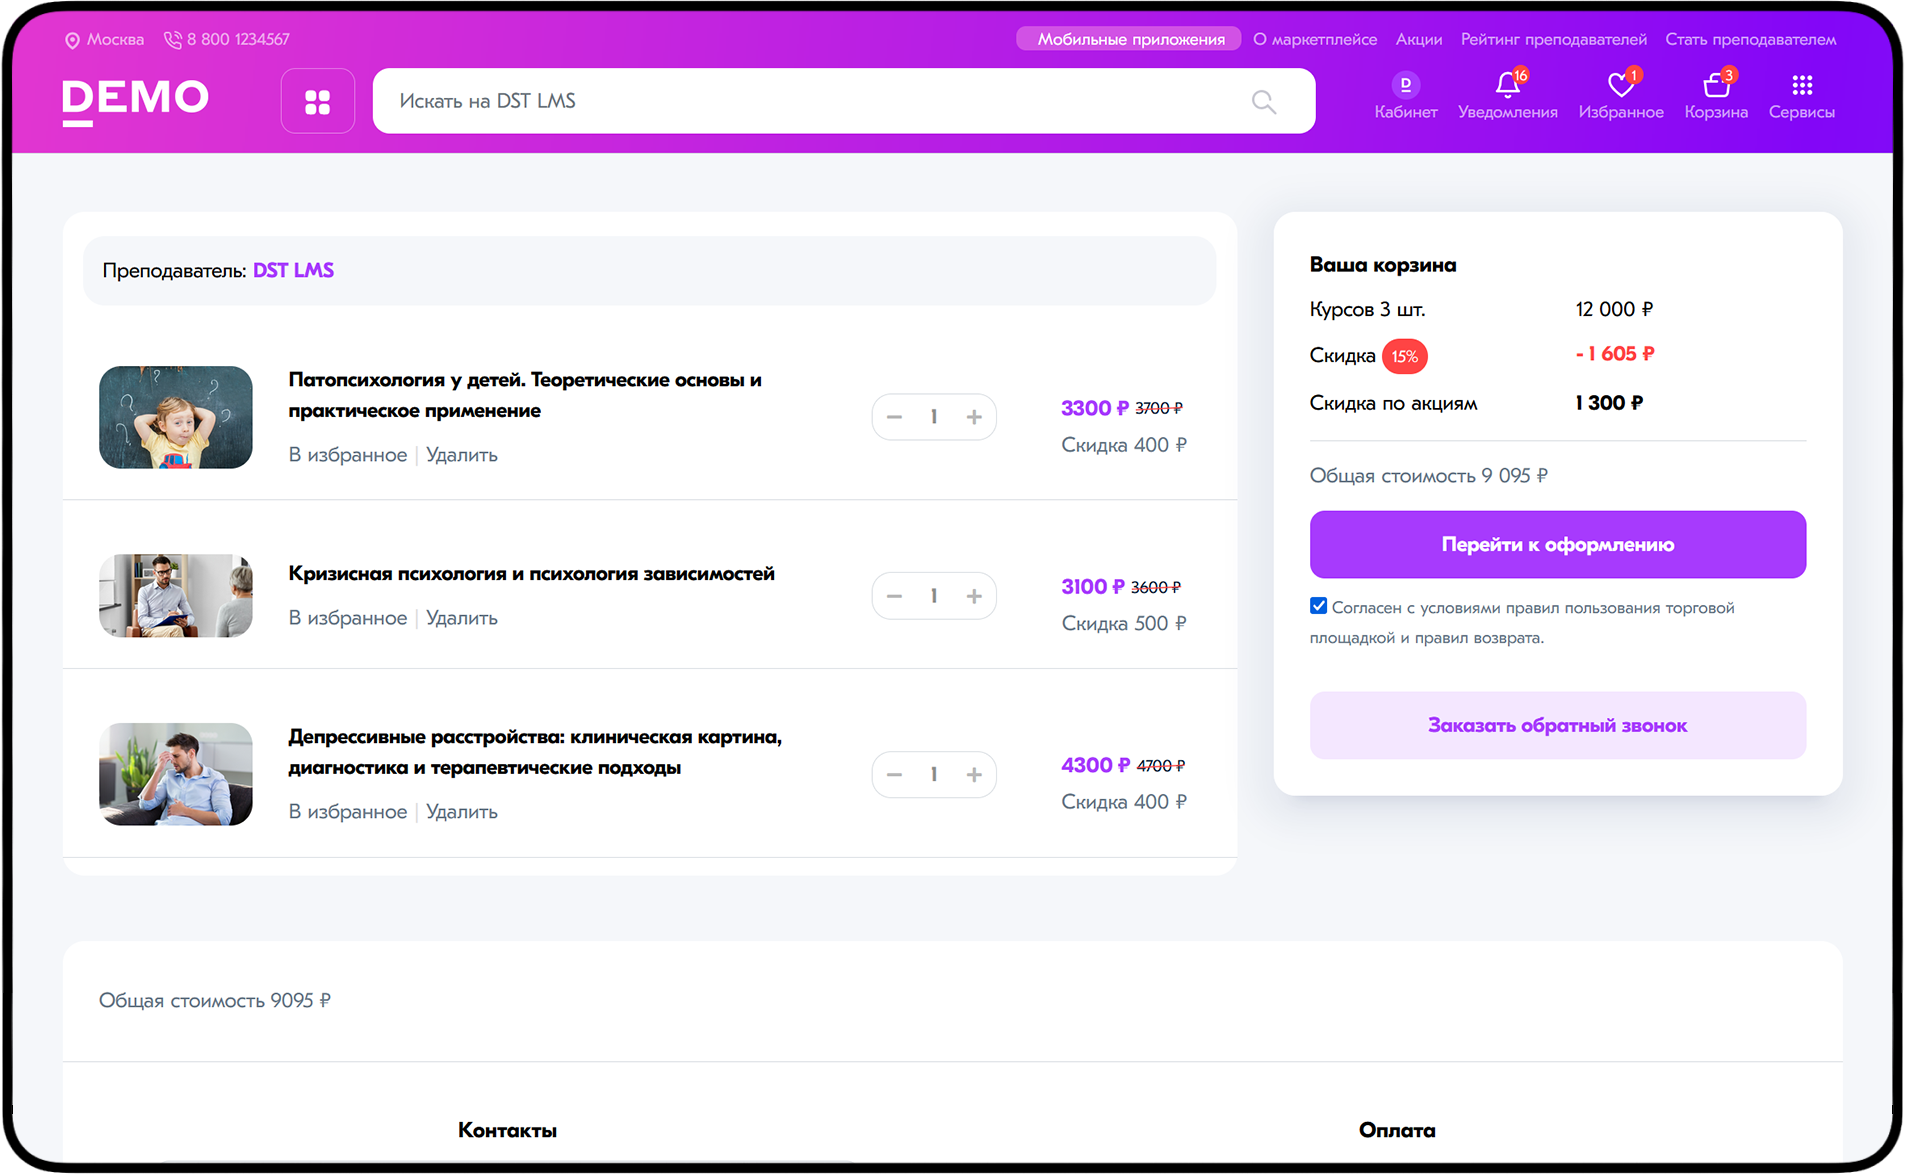Click Заказать обратный звонок button

(1557, 725)
